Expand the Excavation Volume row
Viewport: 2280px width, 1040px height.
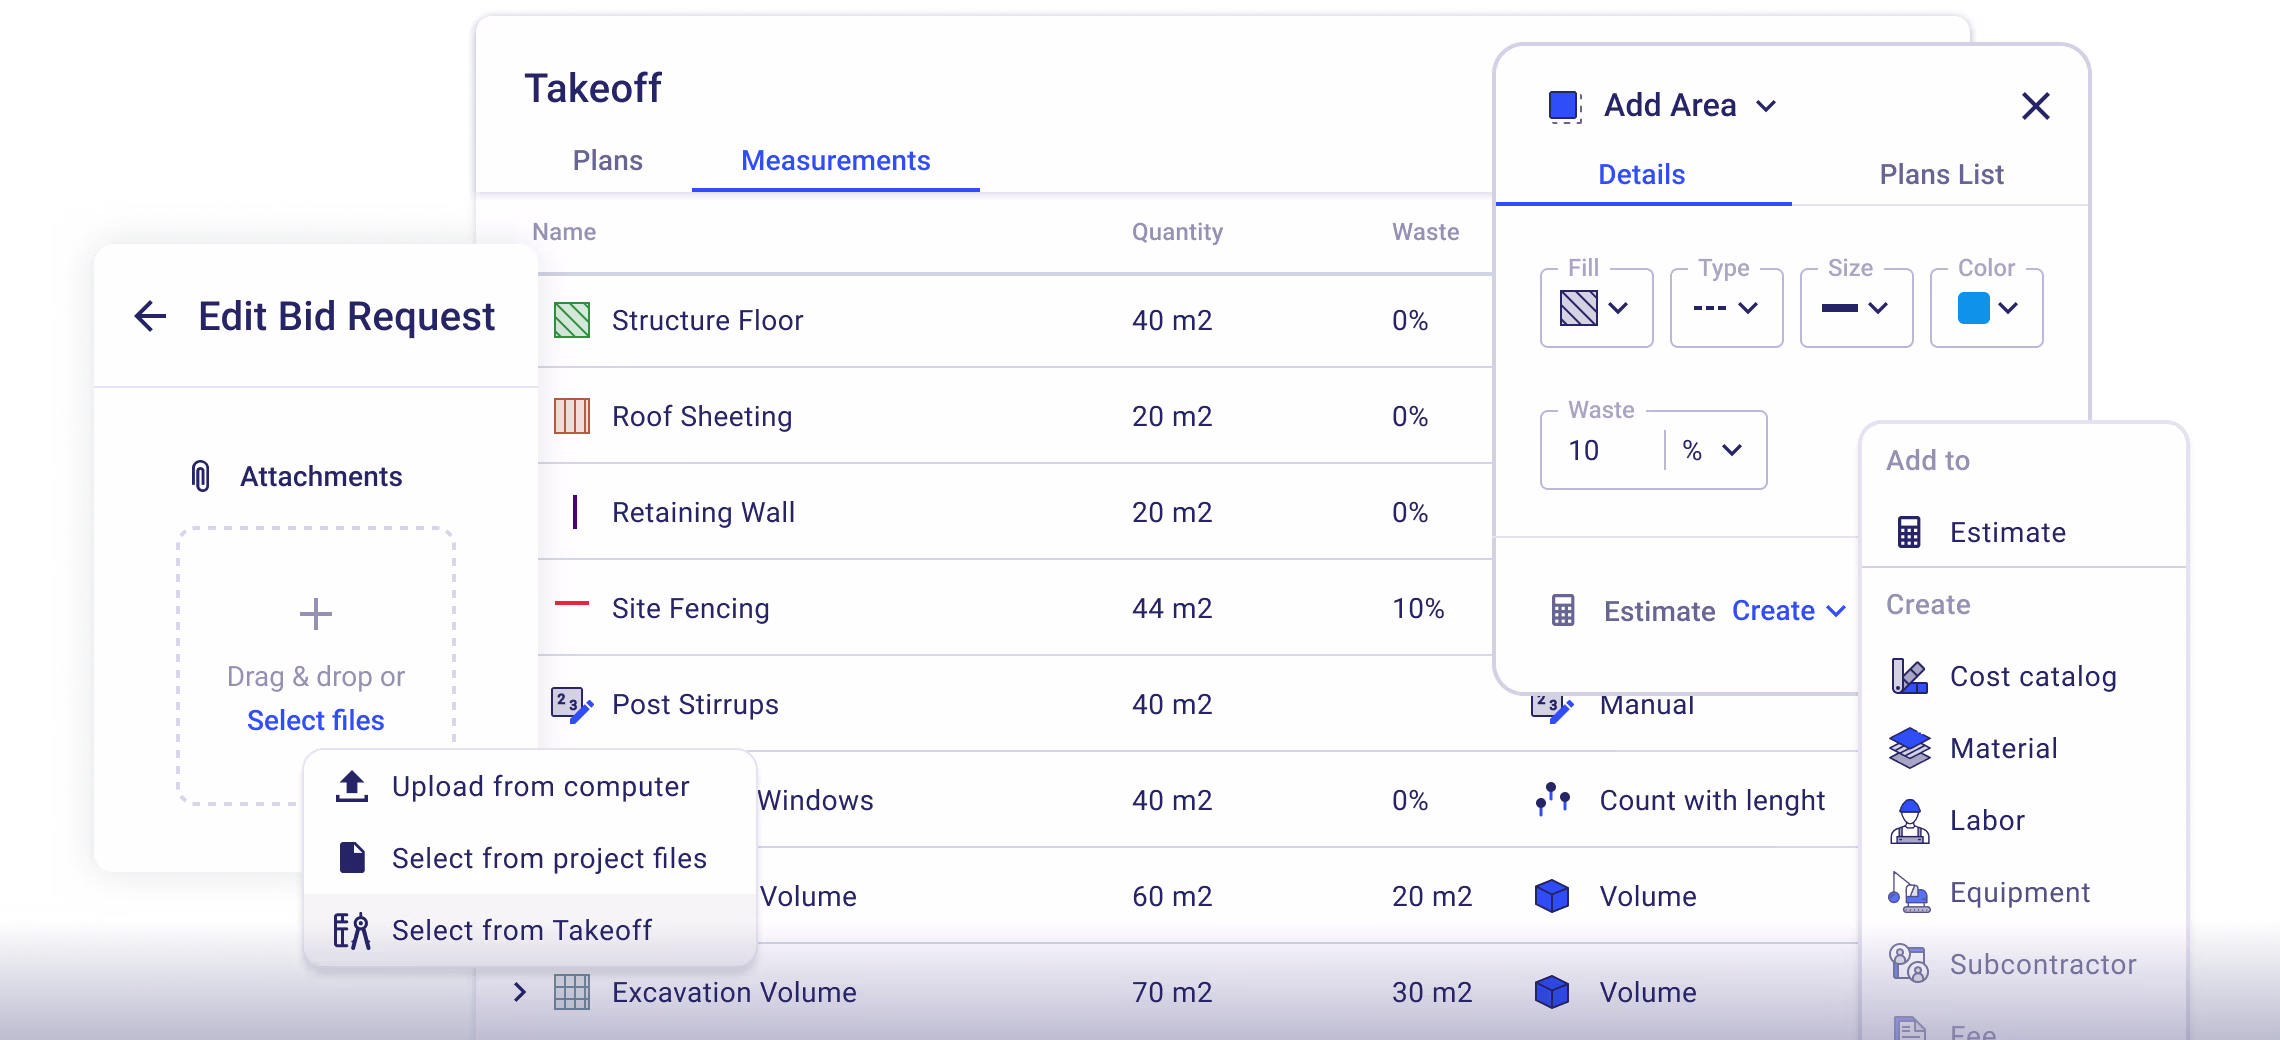pyautogui.click(x=519, y=992)
